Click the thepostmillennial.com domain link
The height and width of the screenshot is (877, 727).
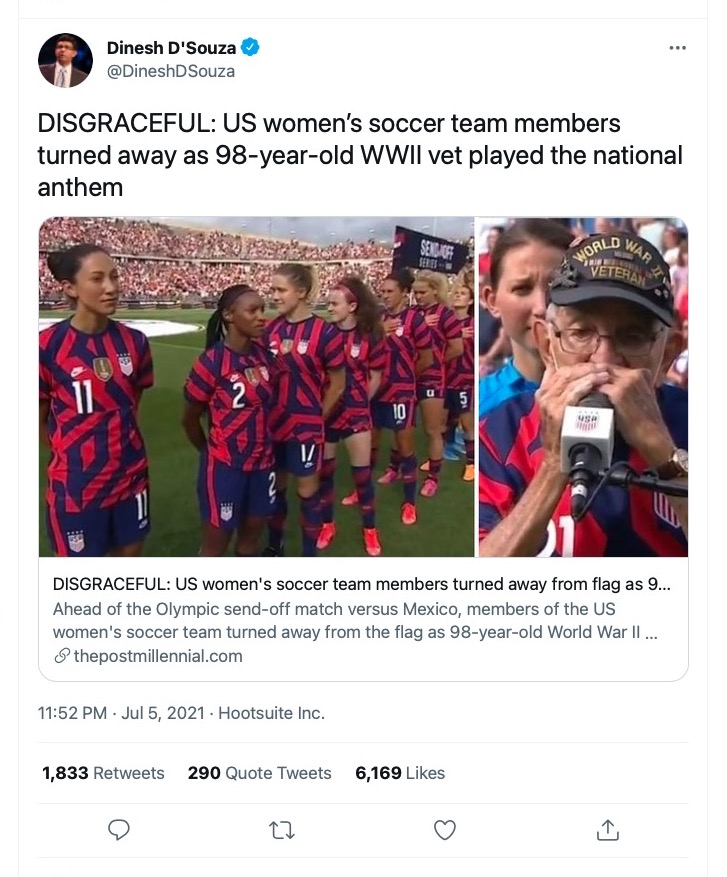tap(157, 656)
